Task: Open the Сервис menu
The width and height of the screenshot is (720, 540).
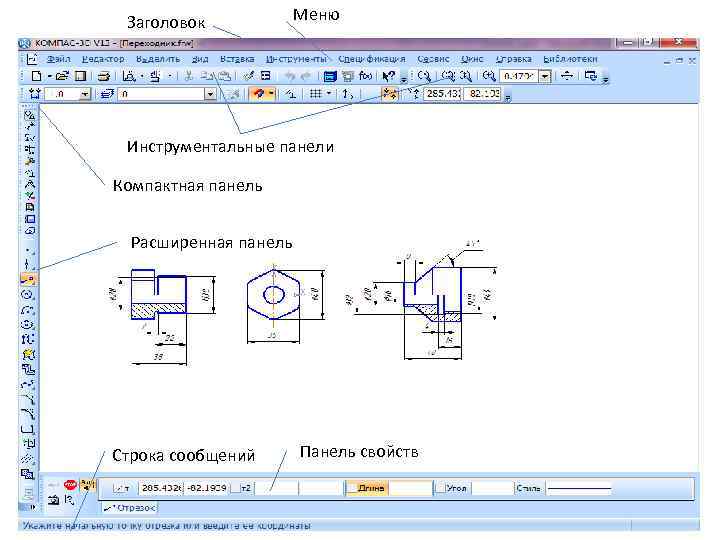Action: (433, 59)
